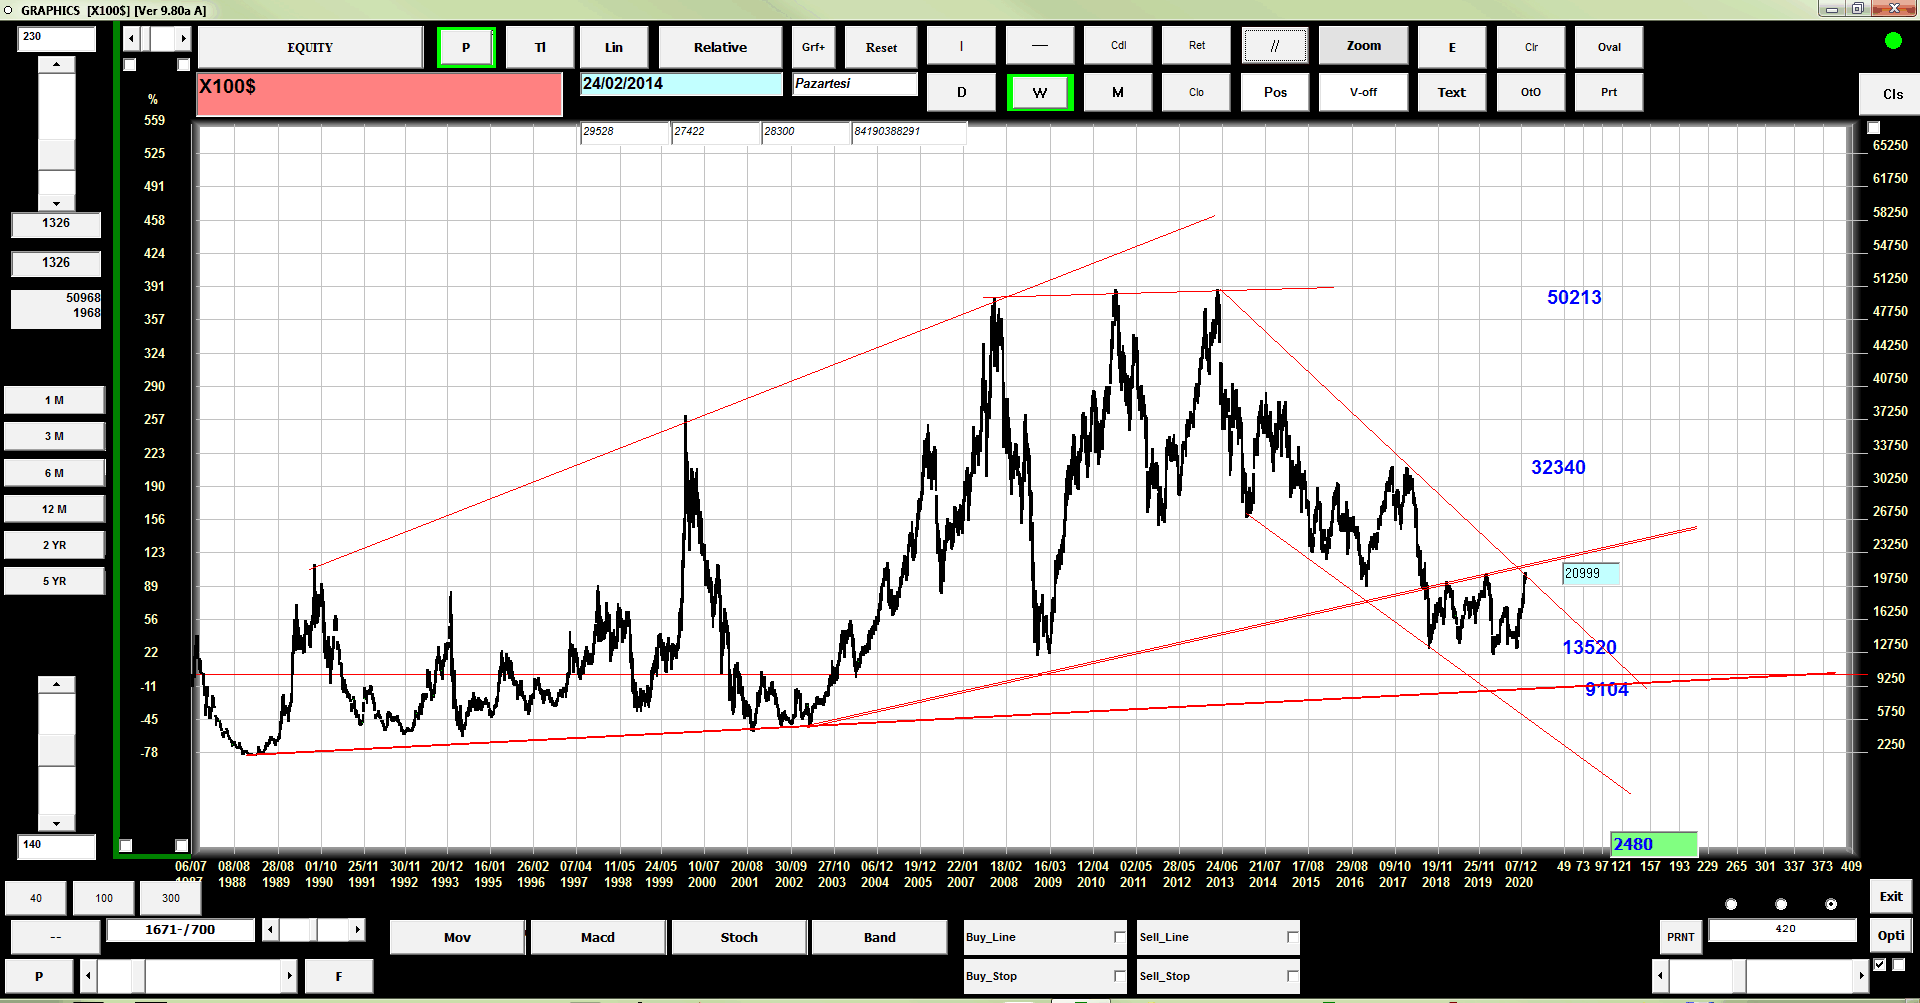The image size is (1920, 1003).
Task: Pick the horizontal line drawing tool
Action: [1039, 46]
